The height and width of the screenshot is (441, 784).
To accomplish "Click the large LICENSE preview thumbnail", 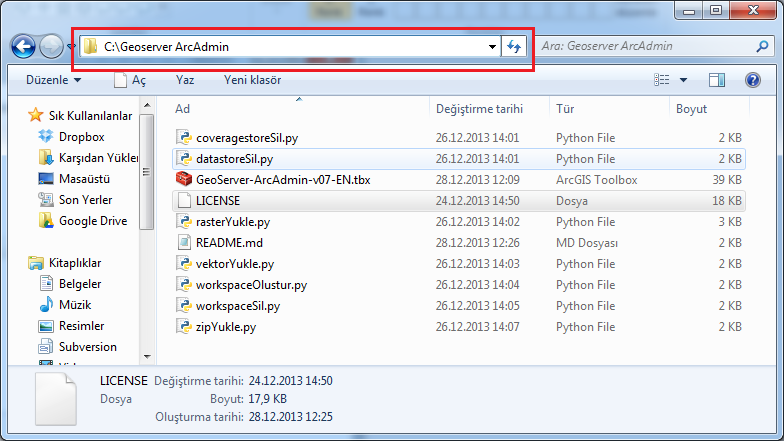I will (56, 400).
